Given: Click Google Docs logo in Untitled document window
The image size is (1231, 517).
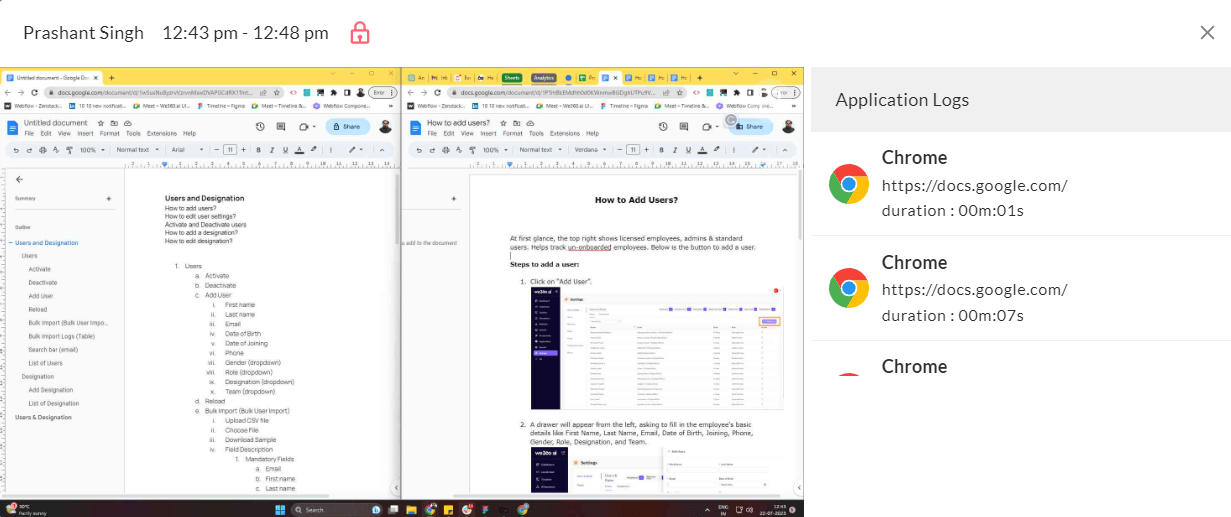Looking at the screenshot, I should pyautogui.click(x=12, y=128).
